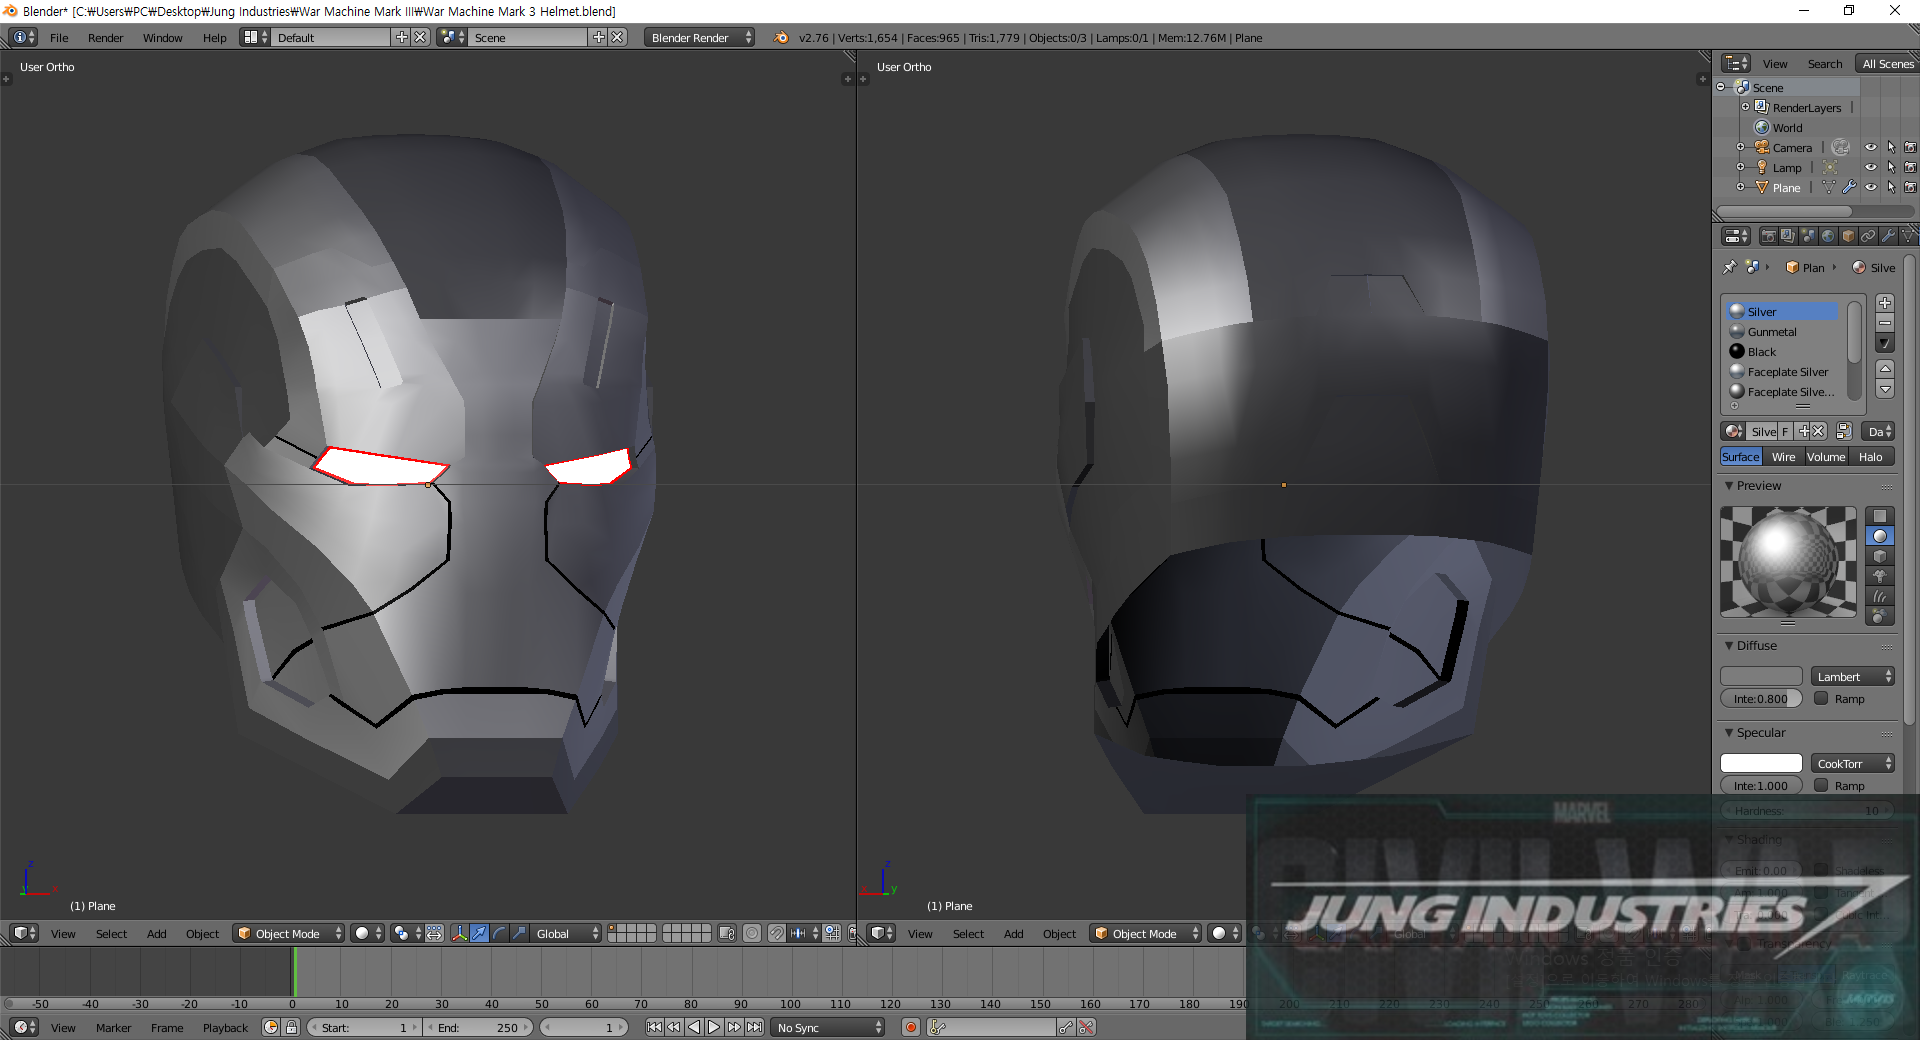Open the timeline Marker menu
Image resolution: width=1920 pixels, height=1040 pixels.
tap(113, 1027)
